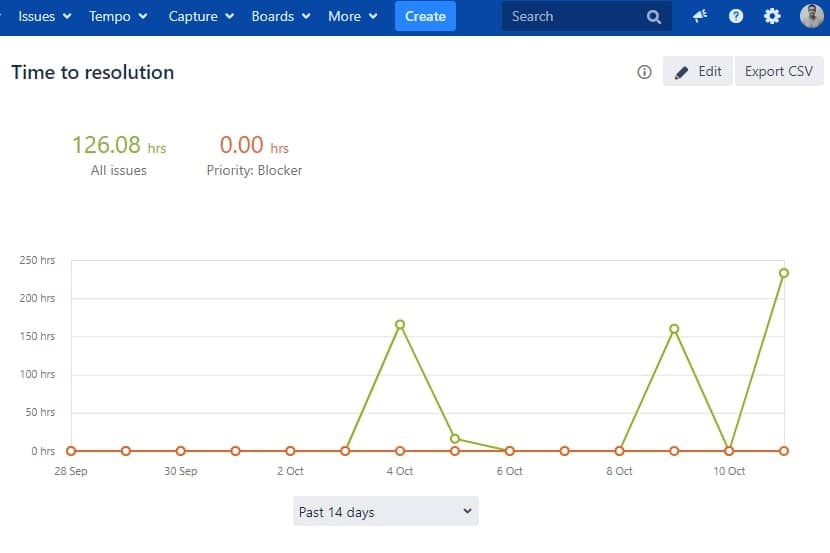Open the settings gear icon
Screen dimensions: 830x553
tap(772, 16)
